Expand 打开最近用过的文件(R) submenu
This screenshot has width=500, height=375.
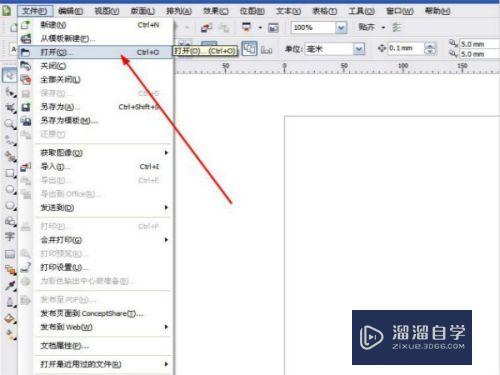tap(166, 364)
